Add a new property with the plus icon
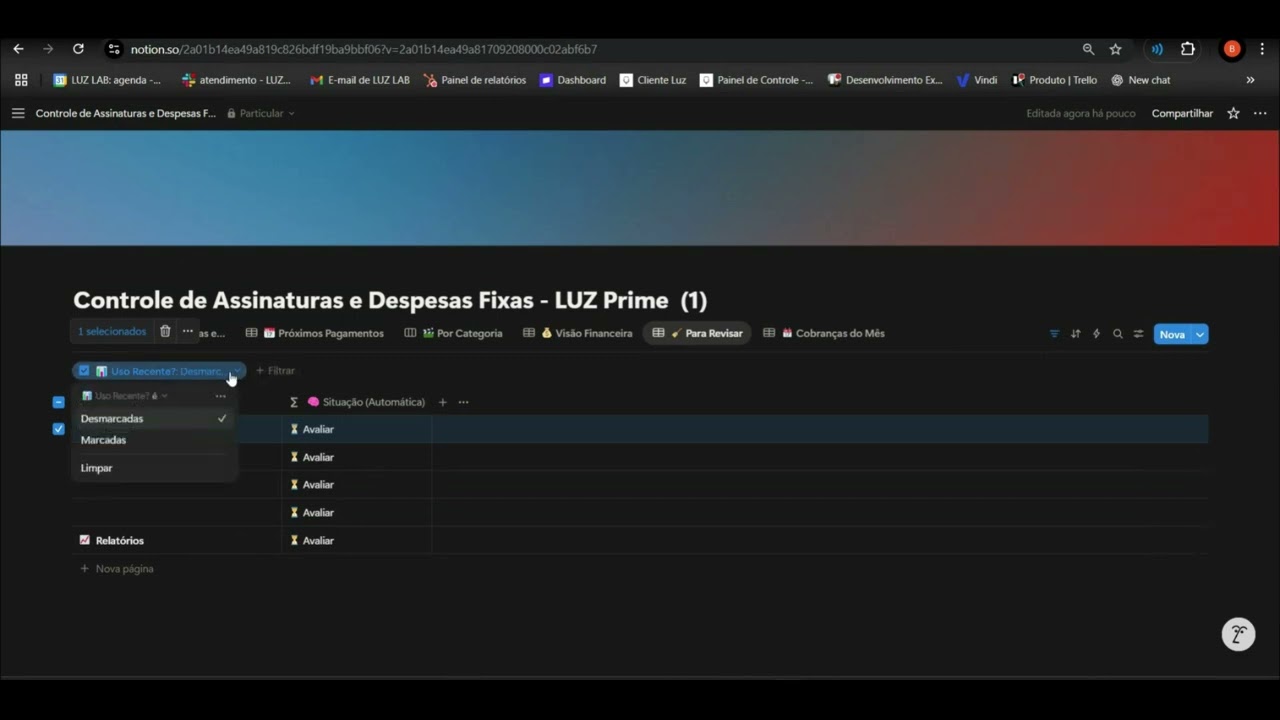 coord(442,402)
